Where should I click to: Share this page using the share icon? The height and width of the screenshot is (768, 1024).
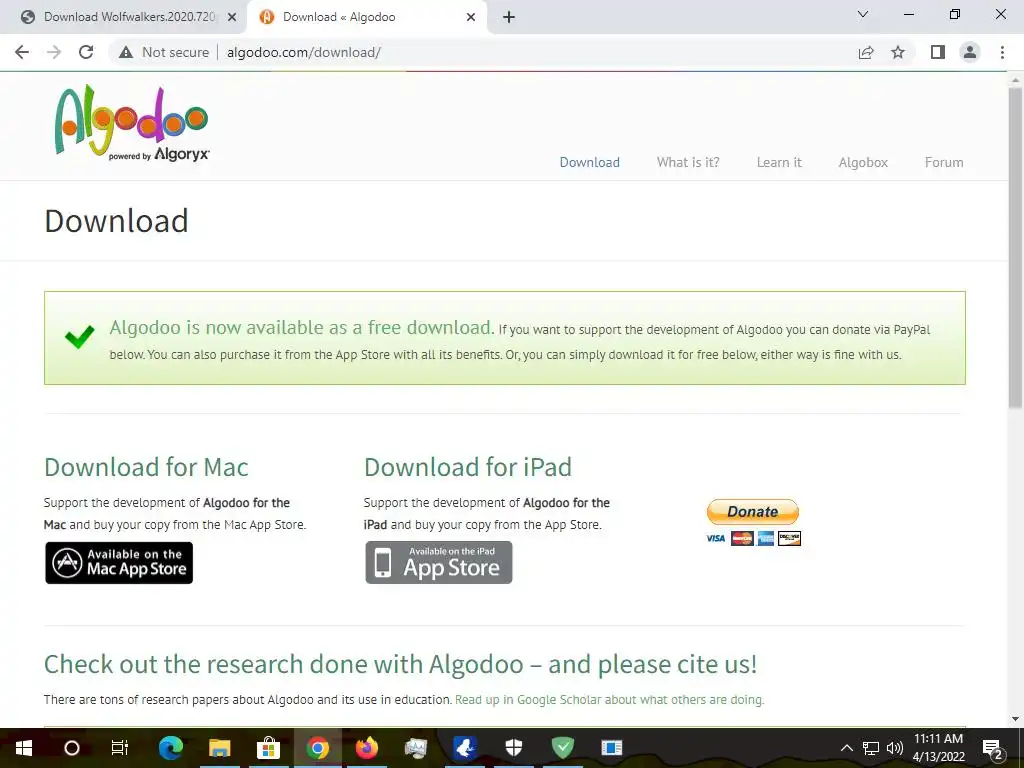click(x=866, y=52)
